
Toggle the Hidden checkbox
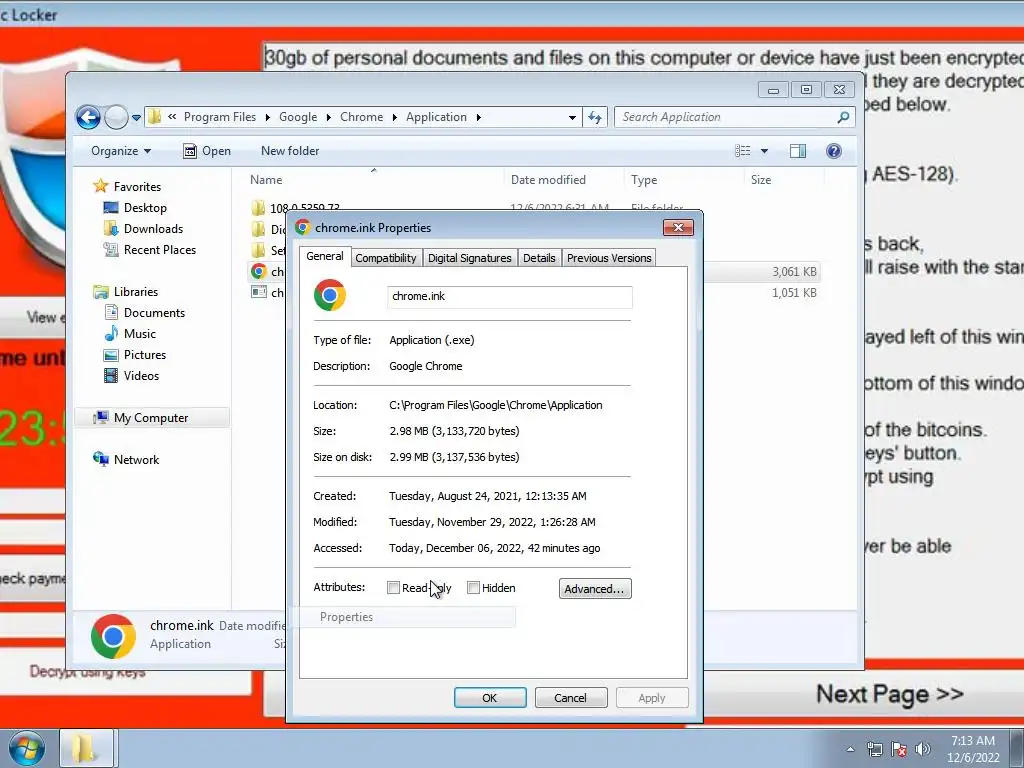(473, 588)
